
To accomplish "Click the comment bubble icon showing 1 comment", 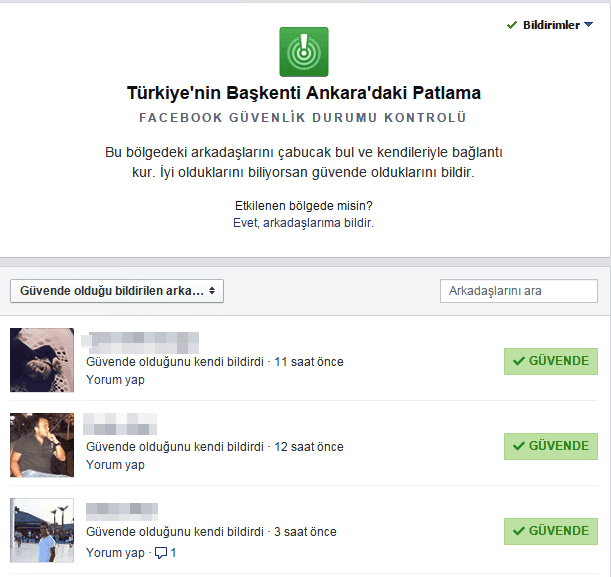I will coord(162,553).
